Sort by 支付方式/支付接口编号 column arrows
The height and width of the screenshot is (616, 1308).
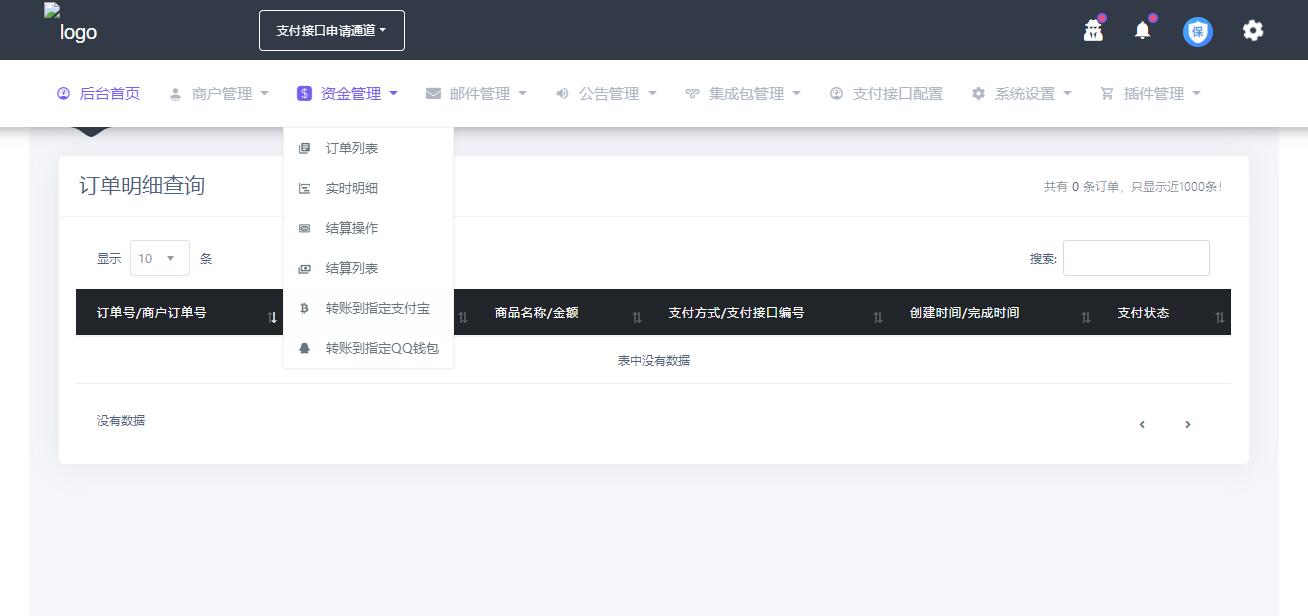pyautogui.click(x=877, y=317)
